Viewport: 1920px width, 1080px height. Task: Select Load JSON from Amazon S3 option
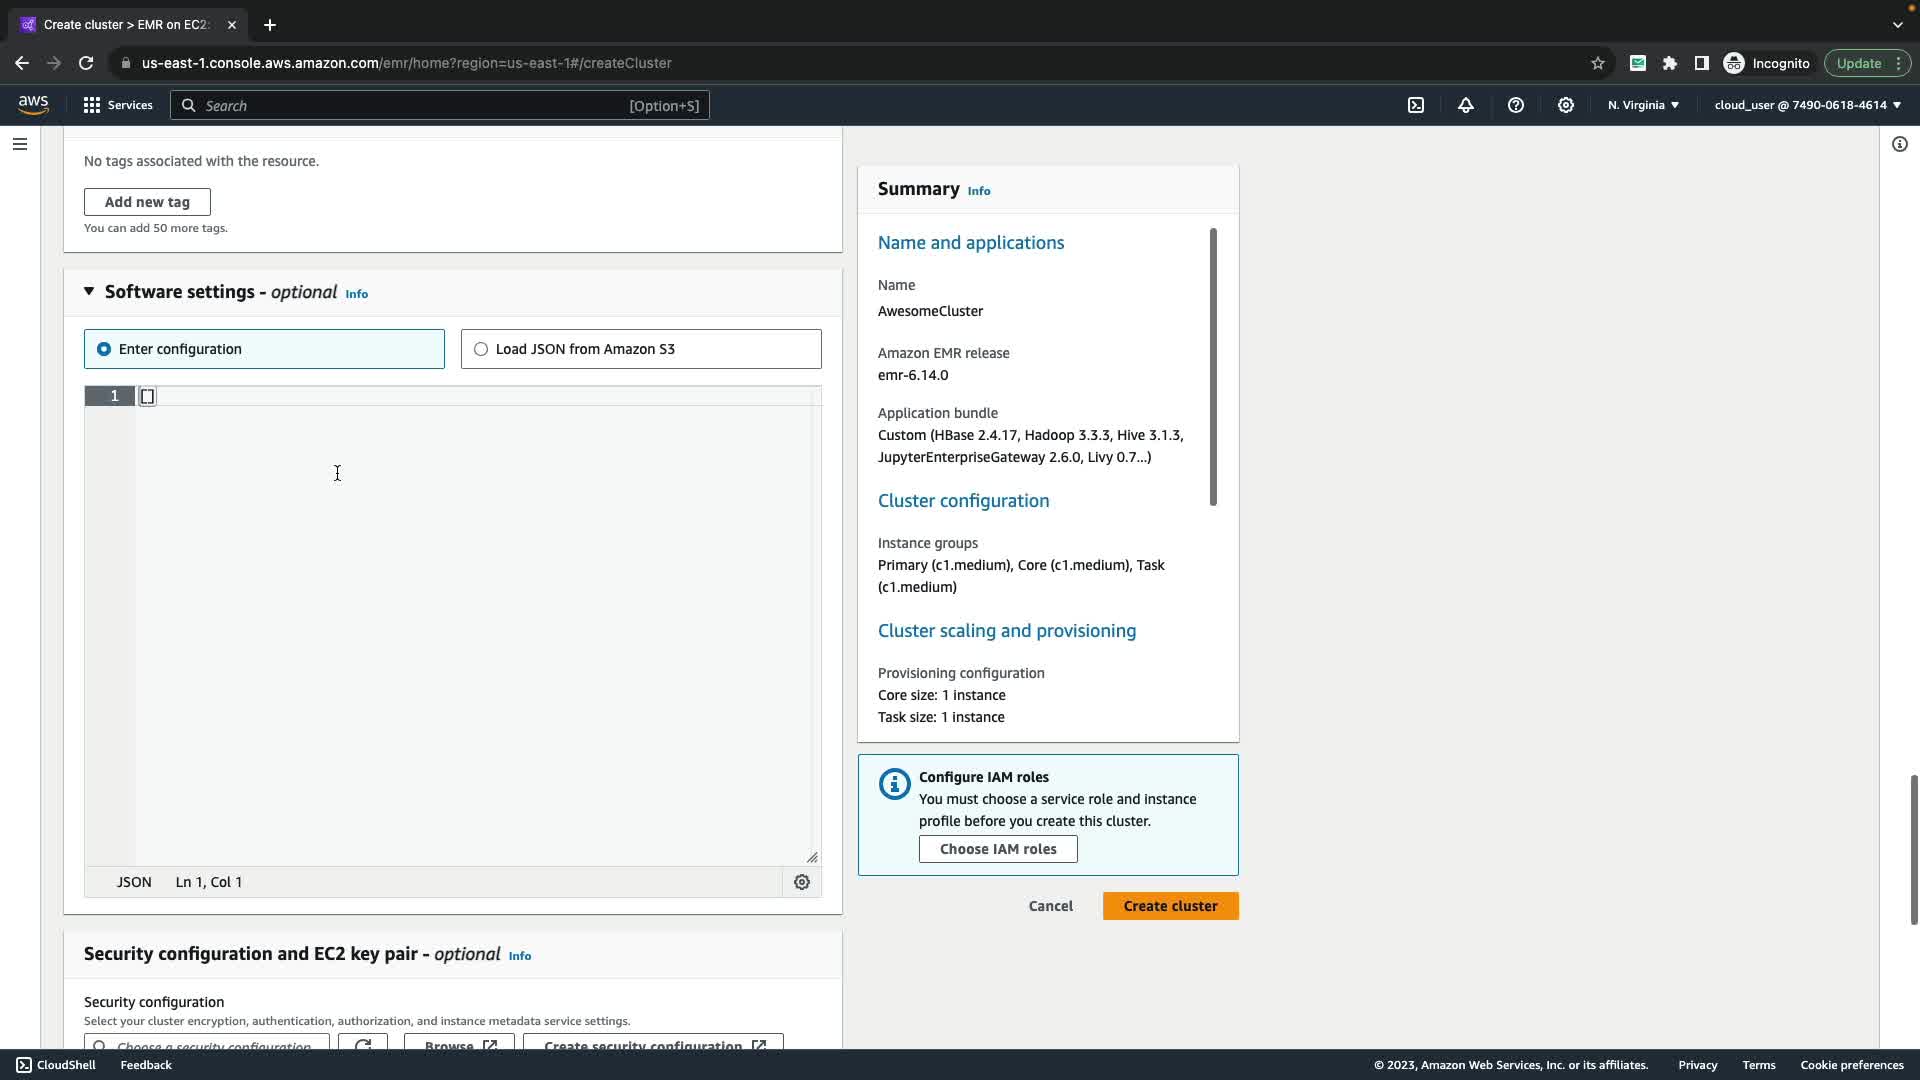click(481, 349)
